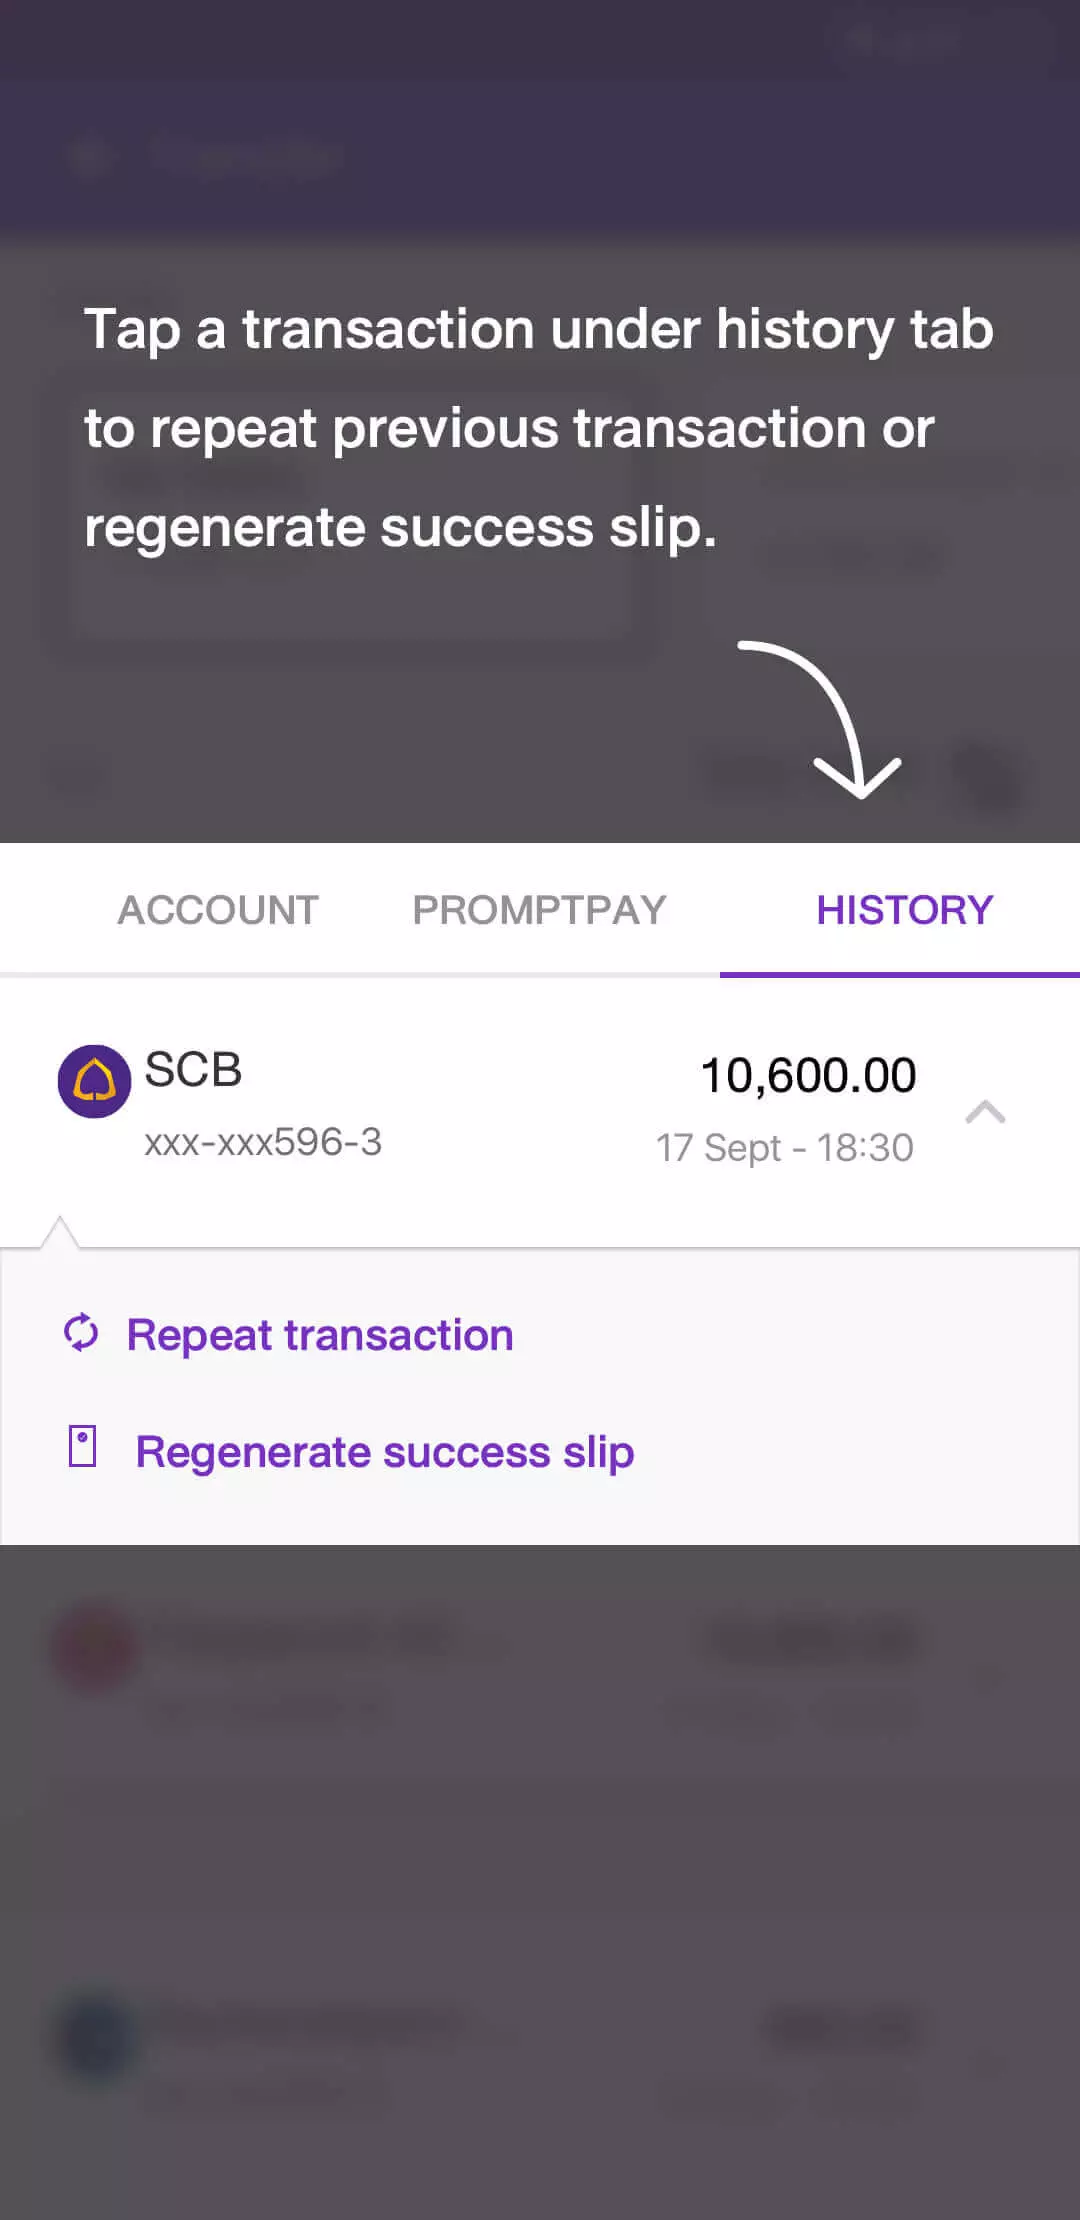The height and width of the screenshot is (2220, 1080).
Task: Click the SCB bank name label
Action: coord(193,1070)
